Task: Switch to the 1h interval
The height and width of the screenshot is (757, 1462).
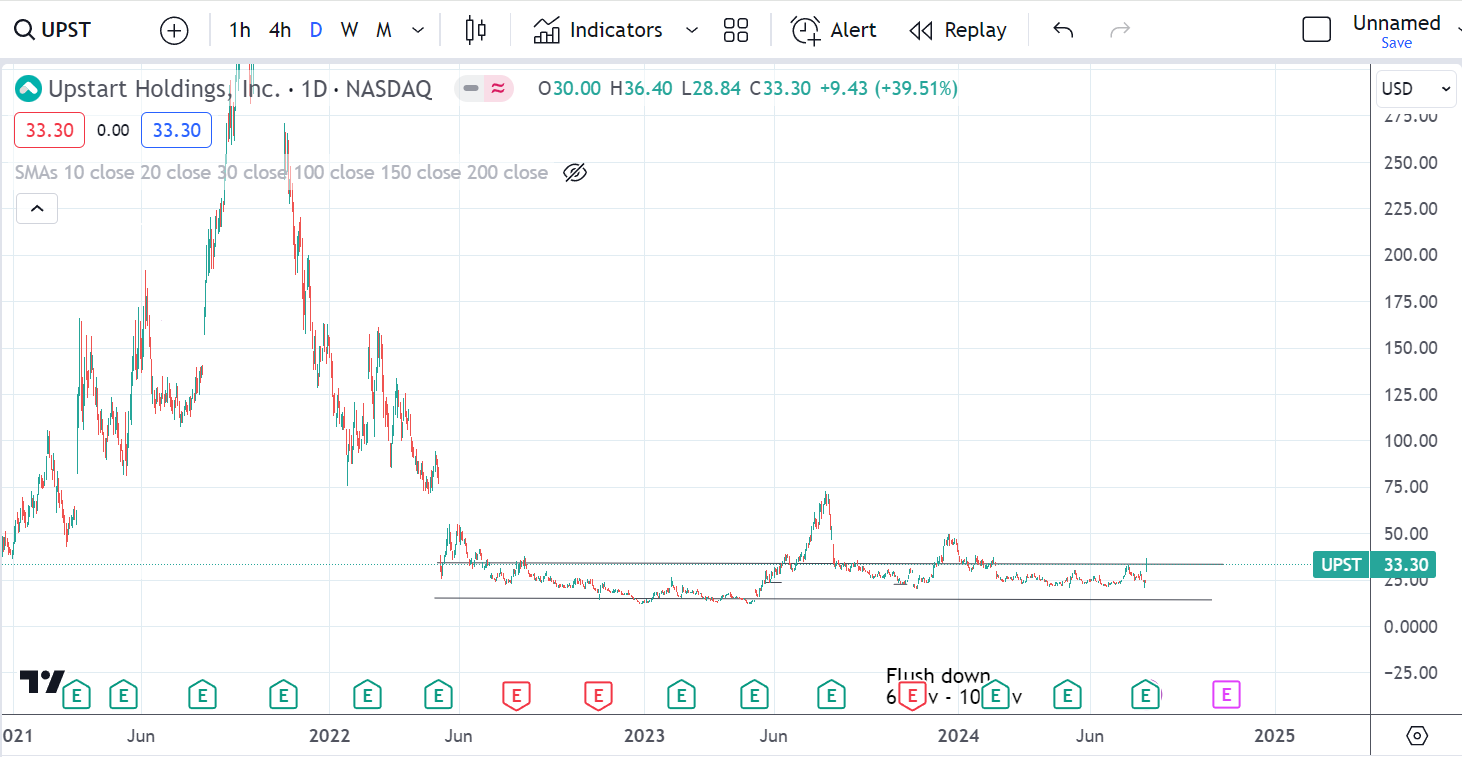Action: (x=240, y=30)
